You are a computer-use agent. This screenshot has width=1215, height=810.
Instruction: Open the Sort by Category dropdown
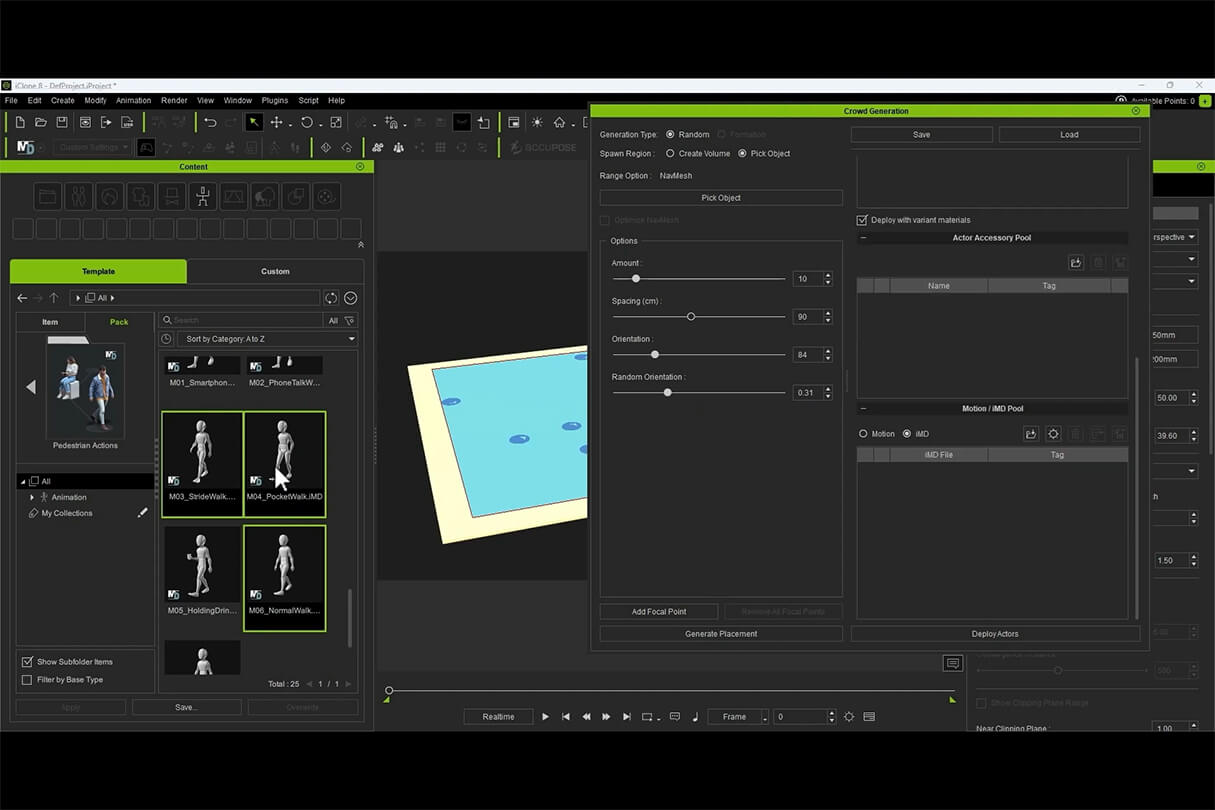coord(270,339)
